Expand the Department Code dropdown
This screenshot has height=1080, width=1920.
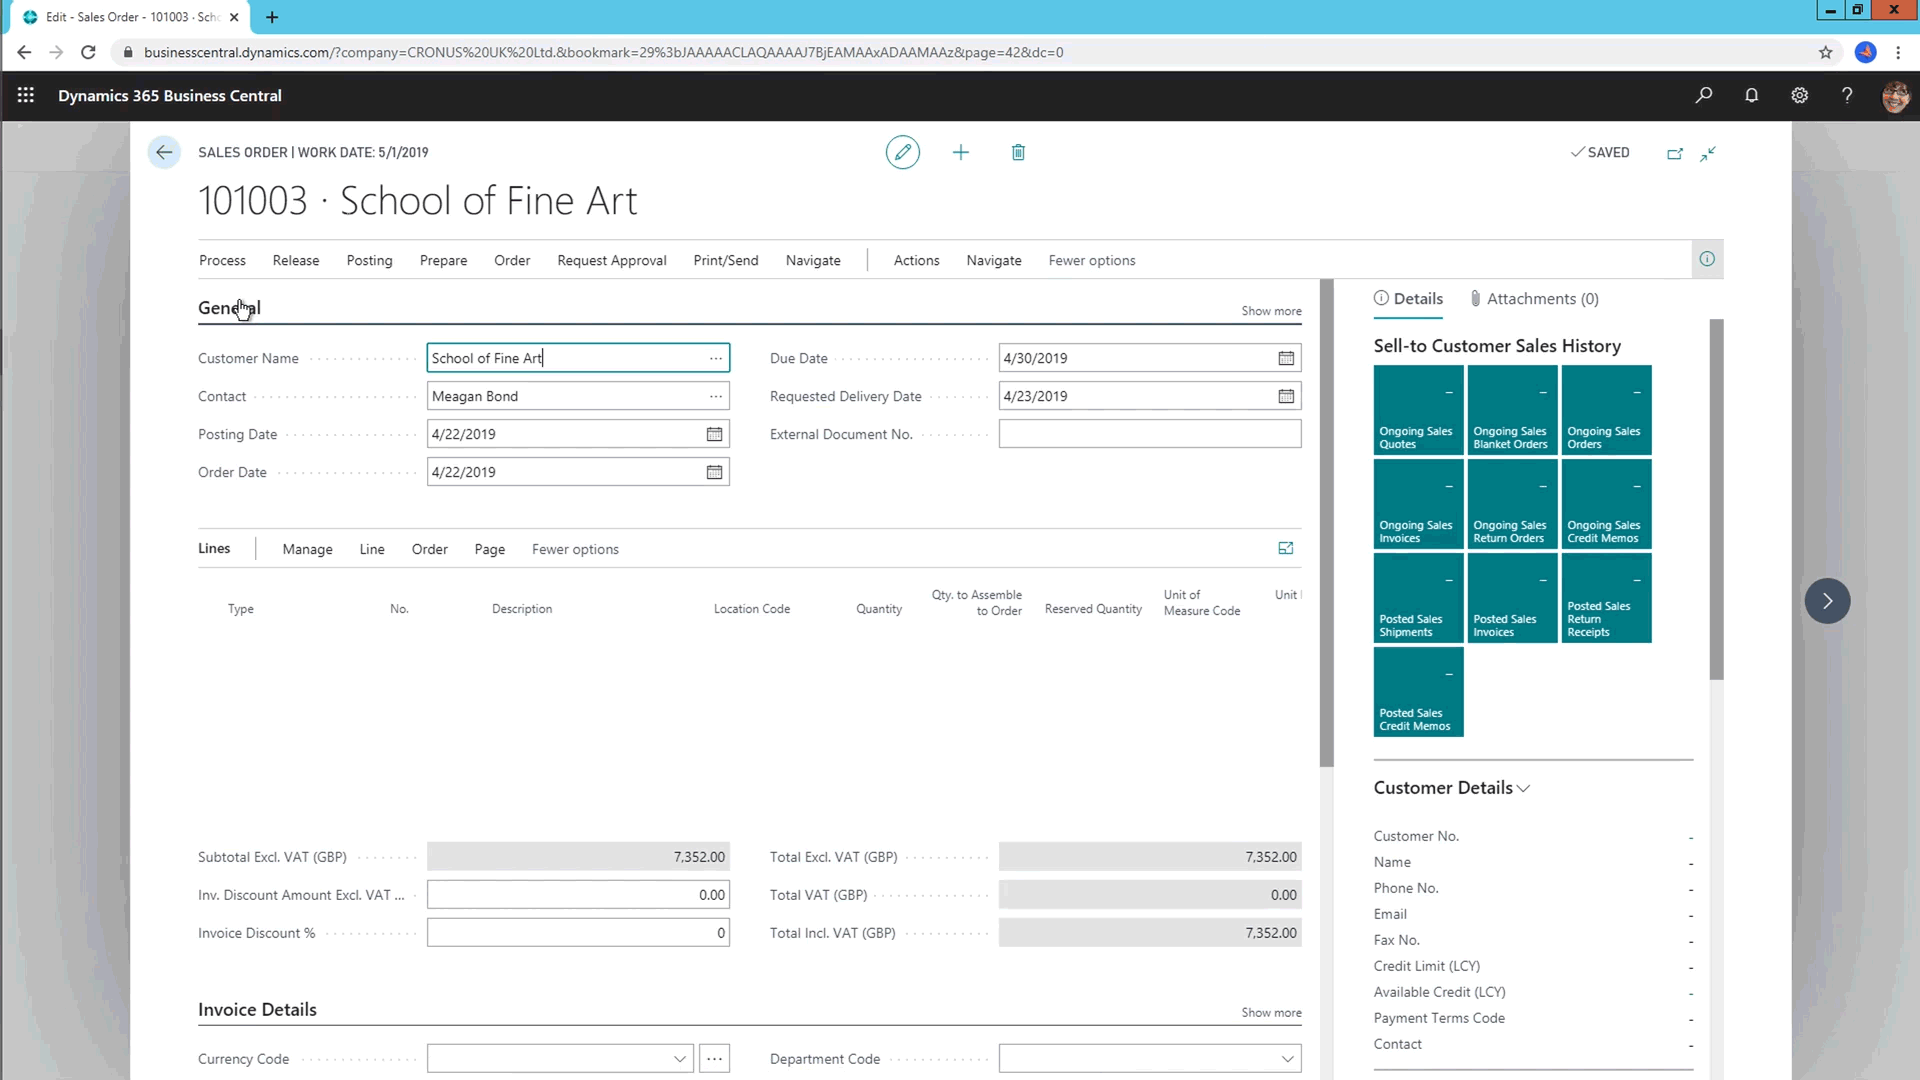click(1287, 1058)
